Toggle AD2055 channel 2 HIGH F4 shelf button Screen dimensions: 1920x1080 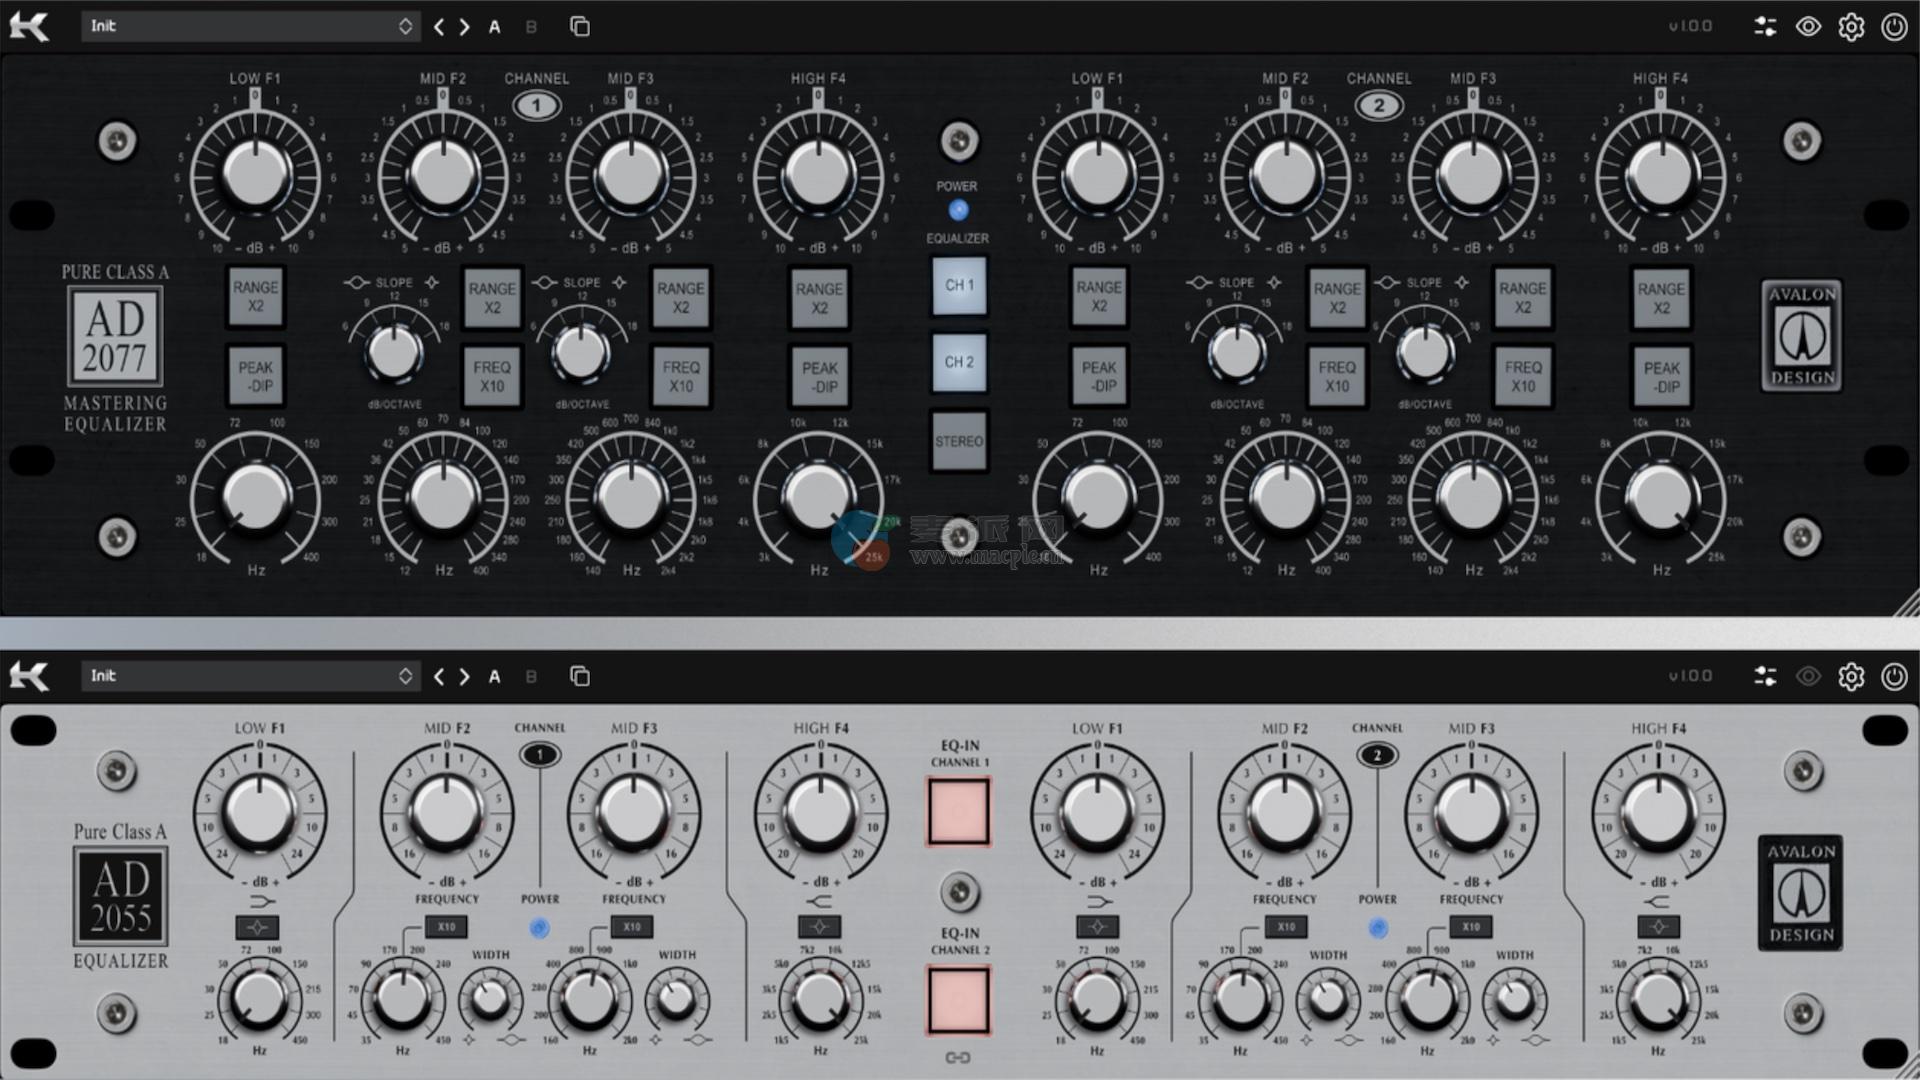1658,926
